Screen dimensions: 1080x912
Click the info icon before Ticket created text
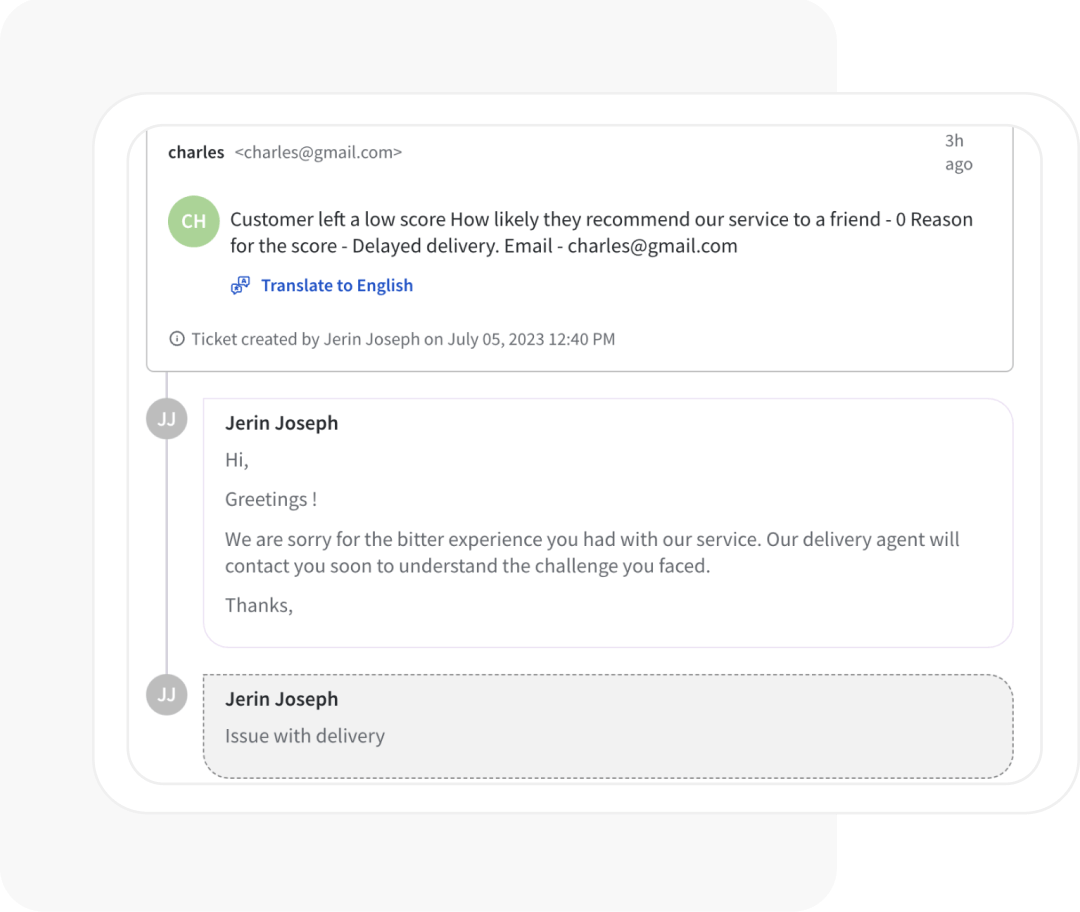[177, 339]
